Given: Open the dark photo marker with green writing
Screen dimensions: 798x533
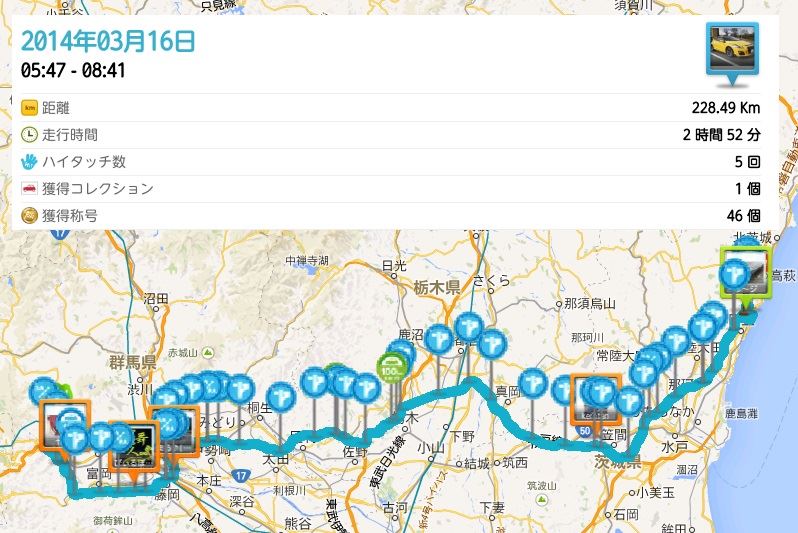Looking at the screenshot, I should pos(133,445).
